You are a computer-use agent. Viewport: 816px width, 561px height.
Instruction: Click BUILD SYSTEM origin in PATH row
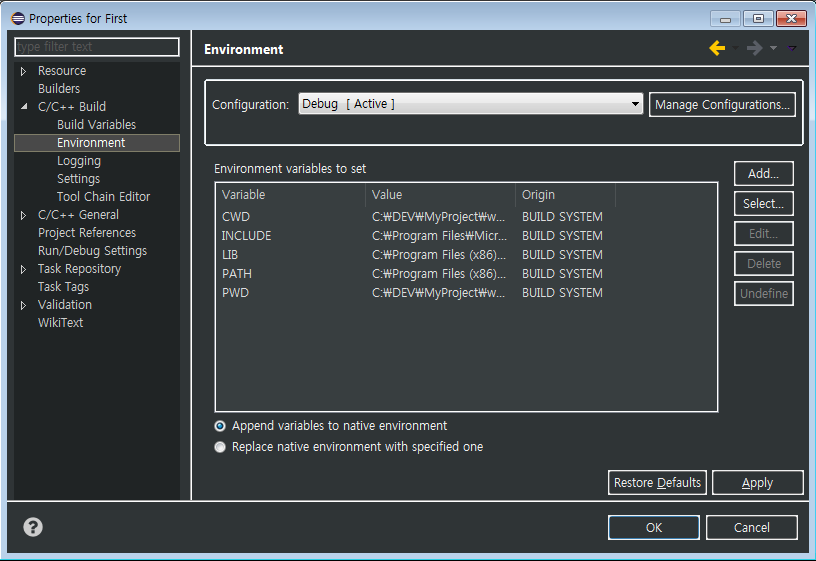562,274
